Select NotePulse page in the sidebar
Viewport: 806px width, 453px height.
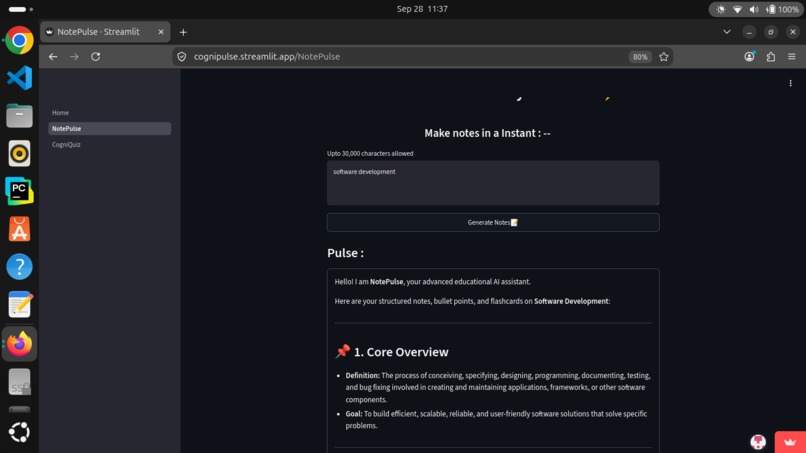coord(109,129)
